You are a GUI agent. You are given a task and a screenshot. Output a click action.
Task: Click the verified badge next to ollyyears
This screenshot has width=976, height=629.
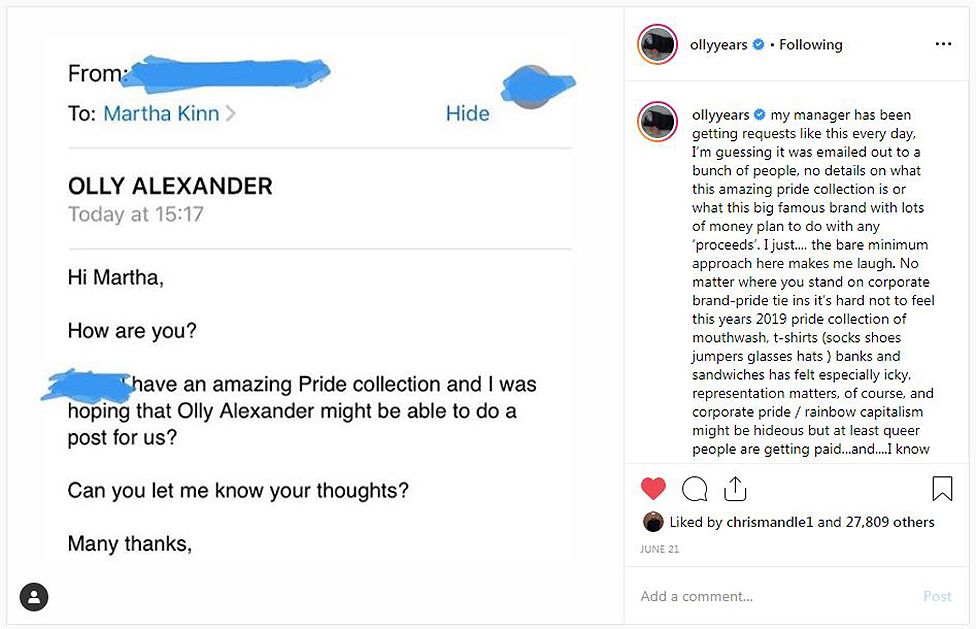click(759, 44)
